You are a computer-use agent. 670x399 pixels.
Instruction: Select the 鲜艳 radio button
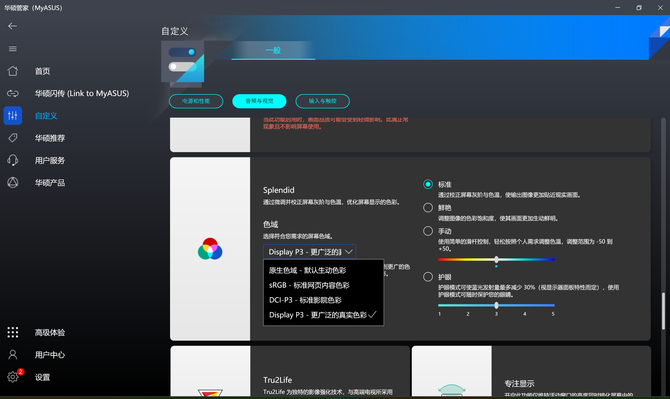click(x=428, y=208)
